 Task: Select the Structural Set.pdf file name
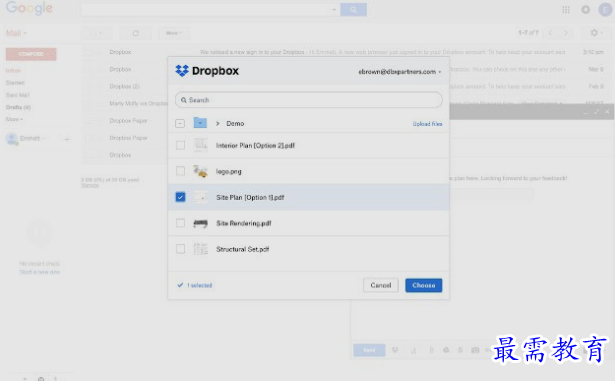(242, 249)
